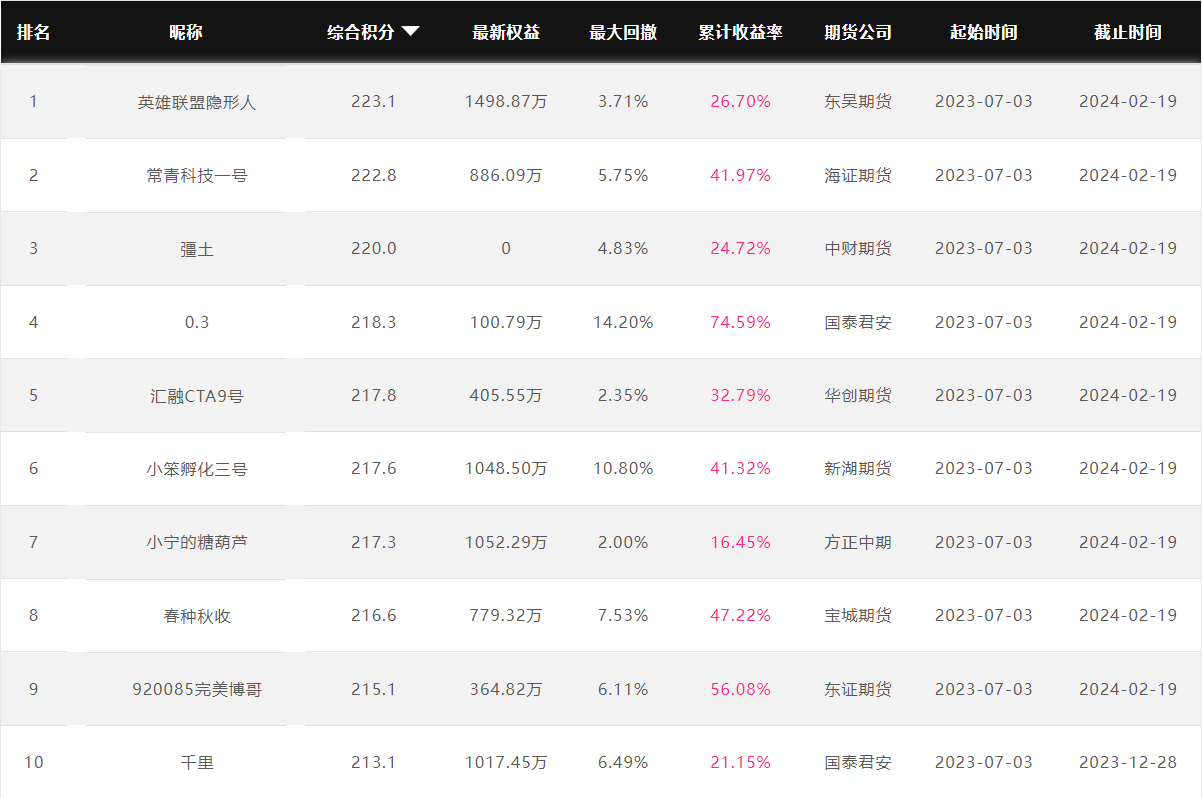Image resolution: width=1202 pixels, height=798 pixels.
Task: Click futures company 中财期货
Action: click(858, 248)
